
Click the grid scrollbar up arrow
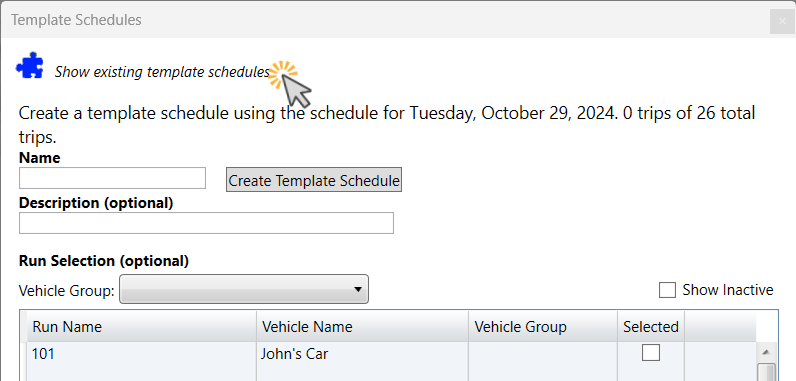click(766, 352)
